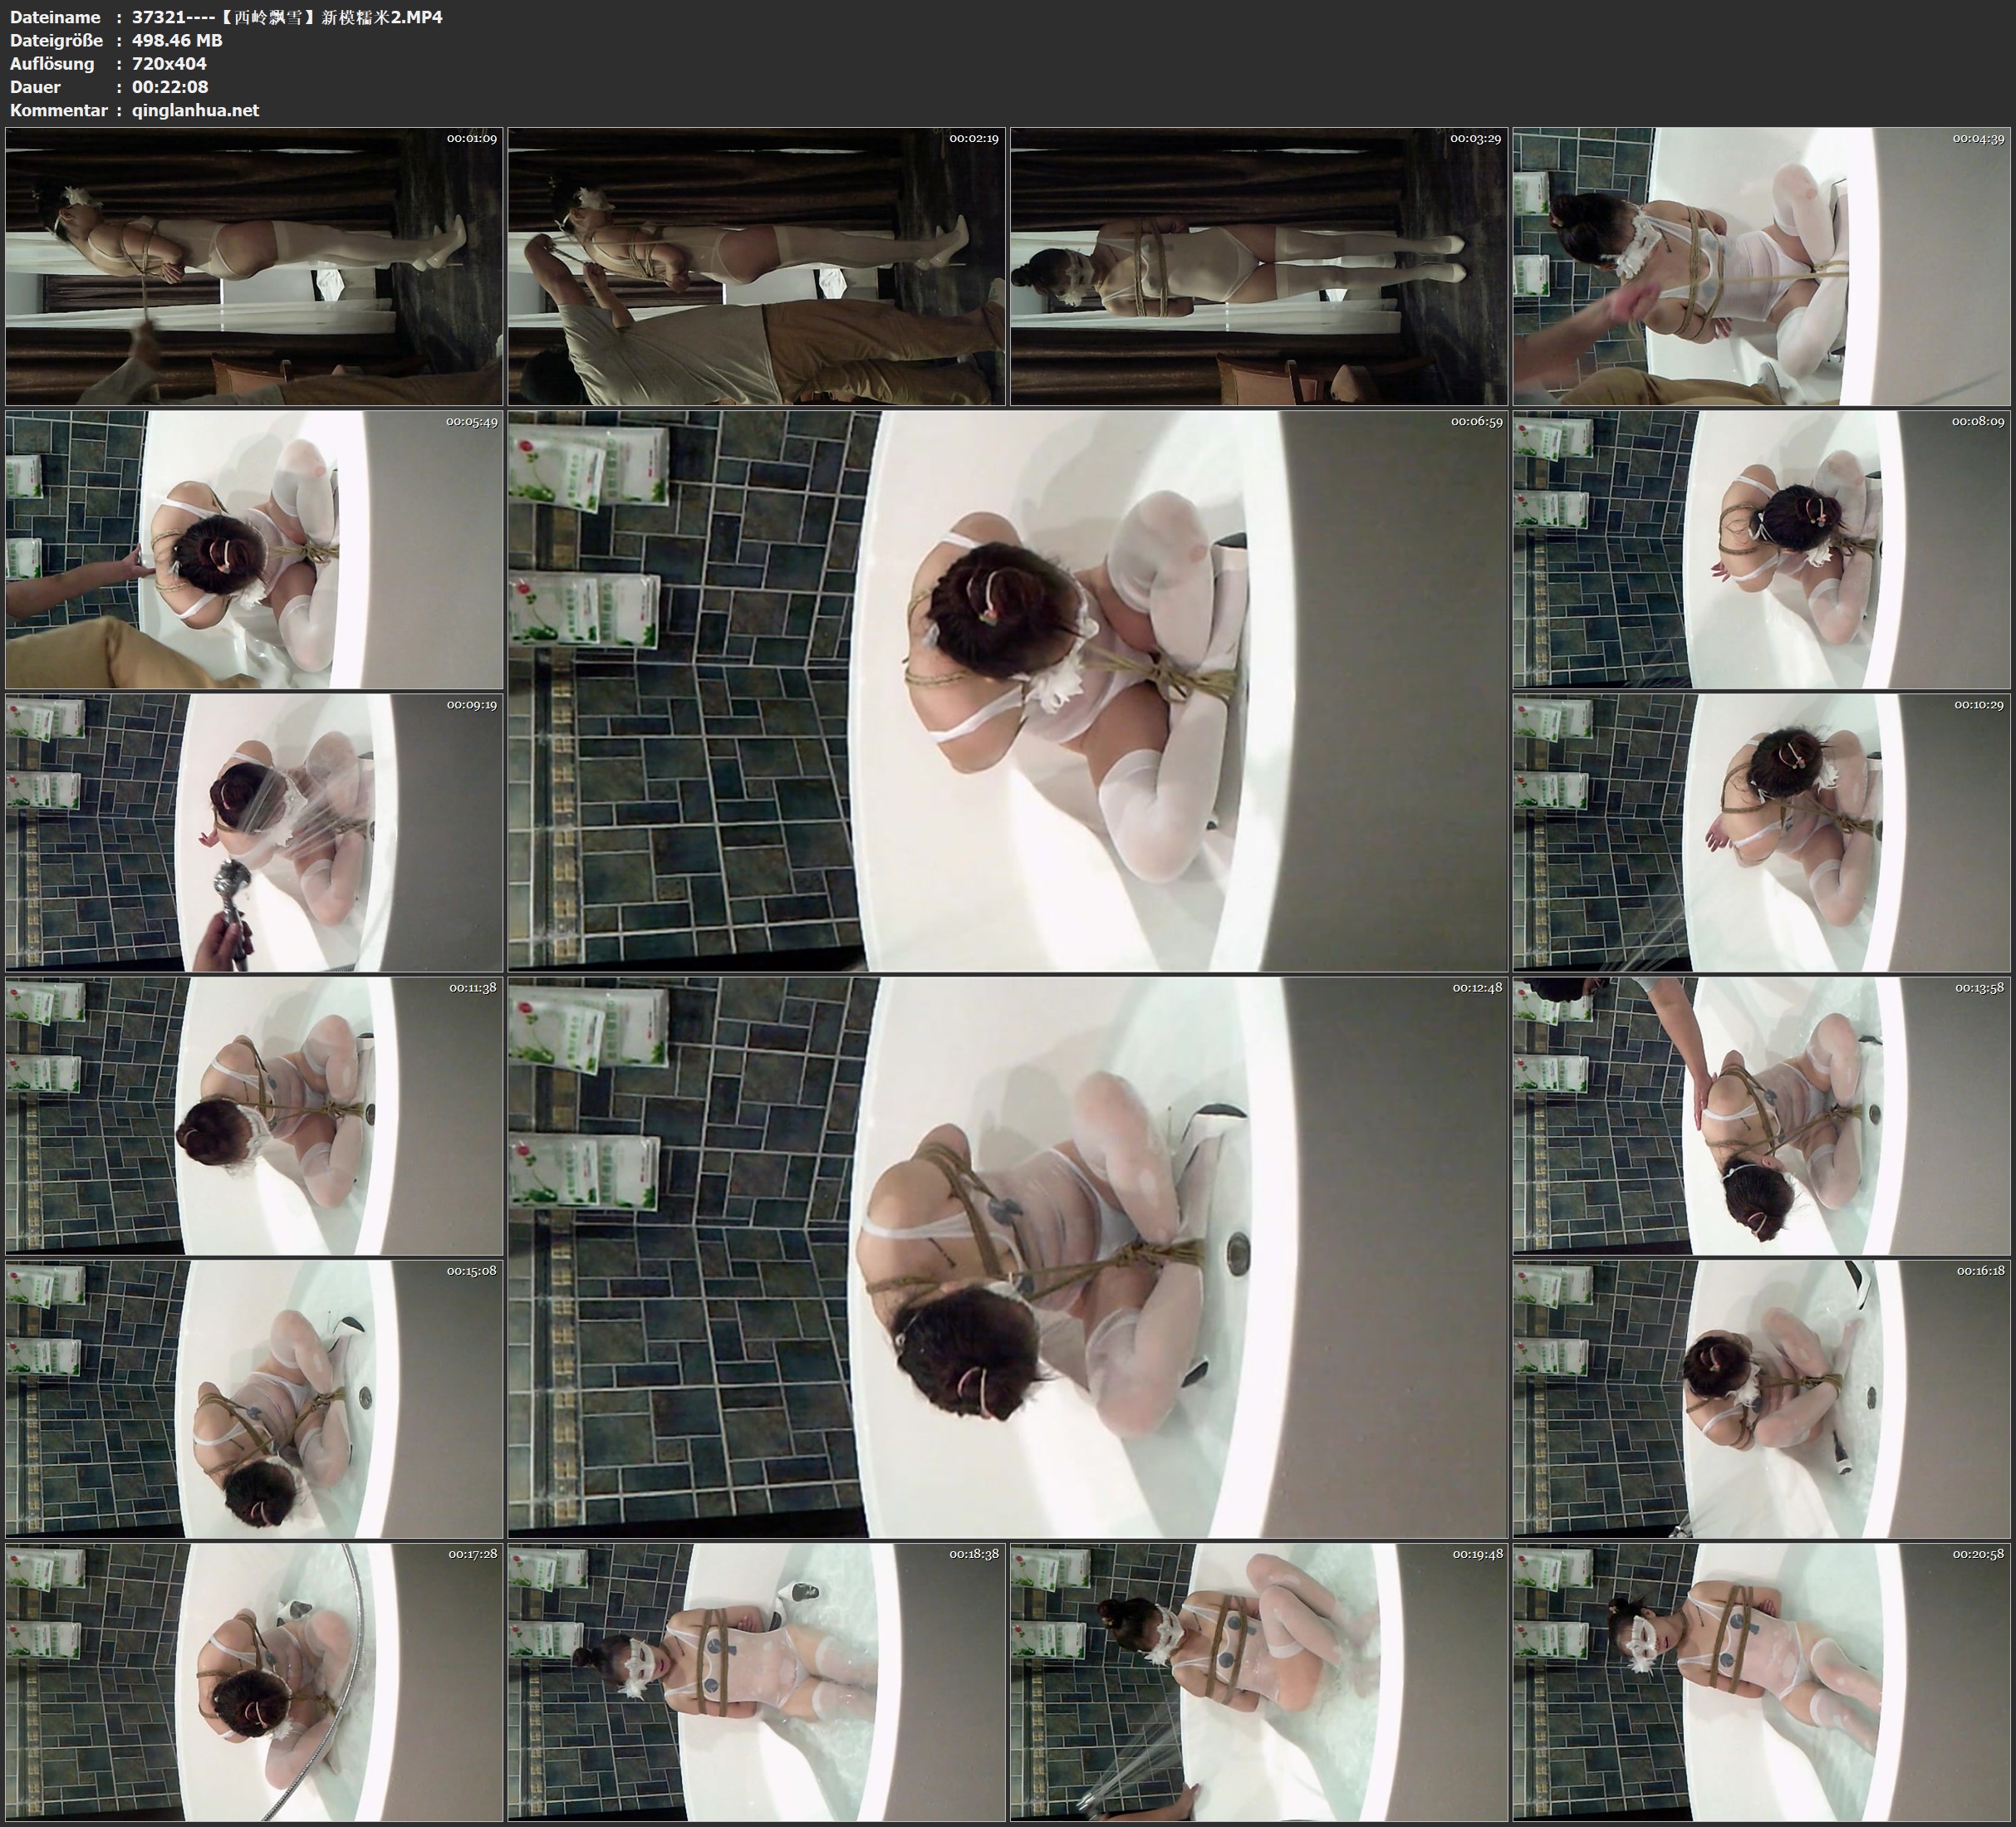The height and width of the screenshot is (1827, 2016).
Task: Select the large frame at 00:12:48
Action: [x=1007, y=1257]
